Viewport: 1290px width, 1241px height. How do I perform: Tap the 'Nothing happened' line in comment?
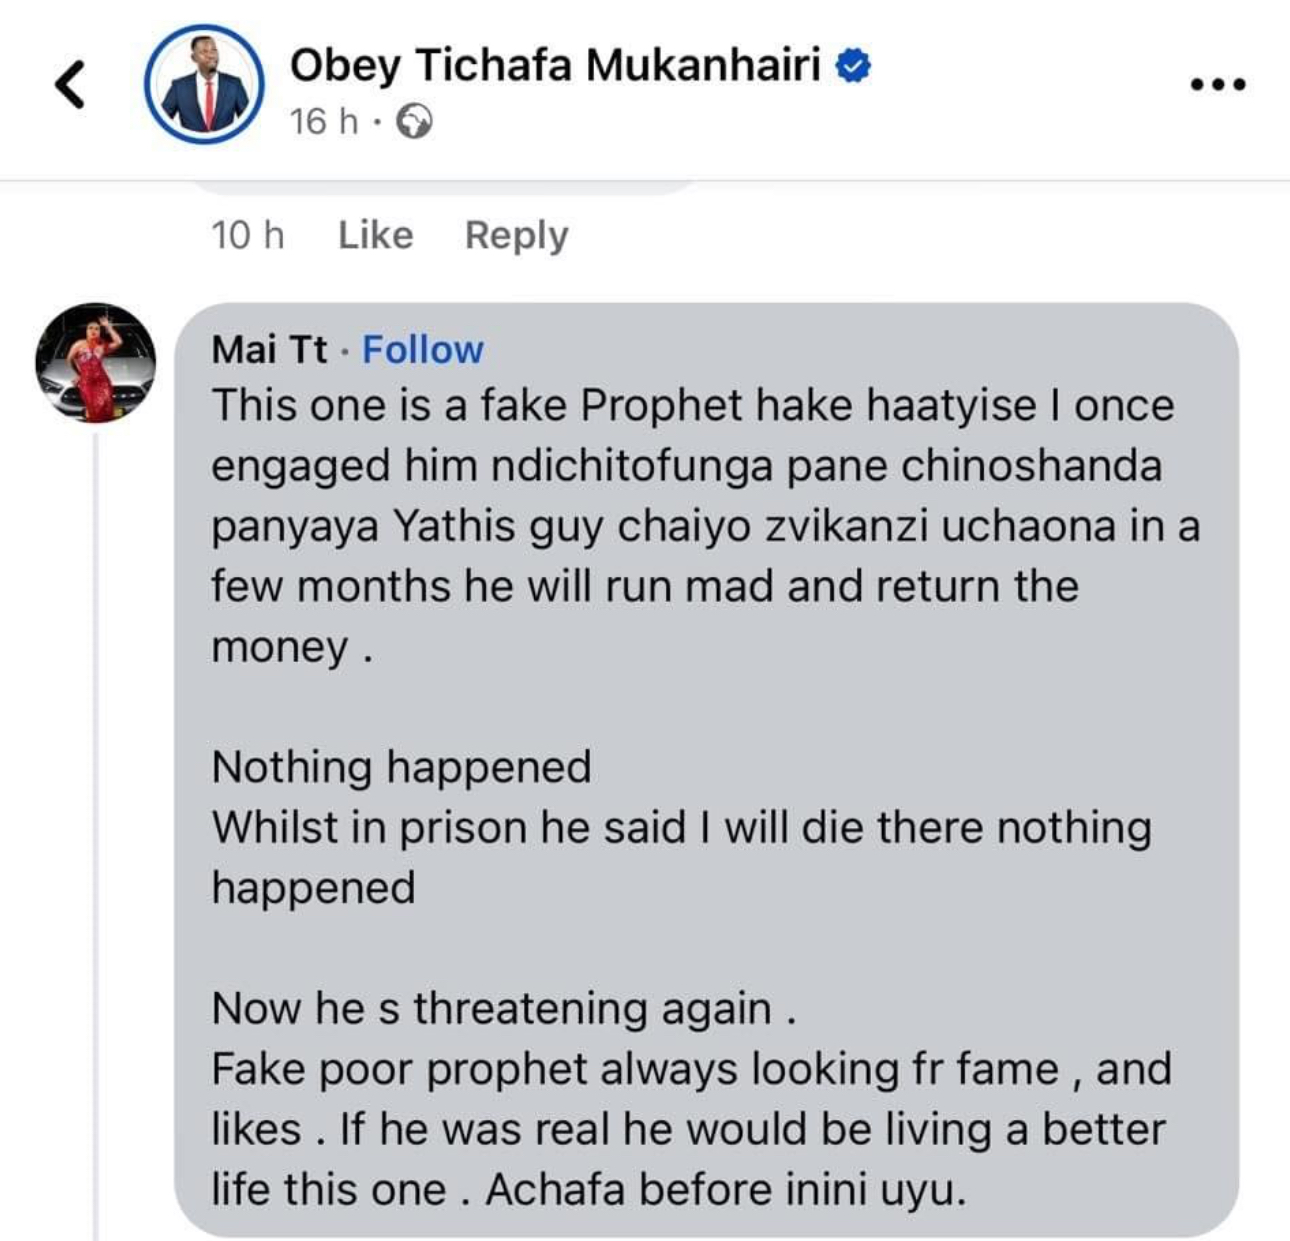(401, 768)
